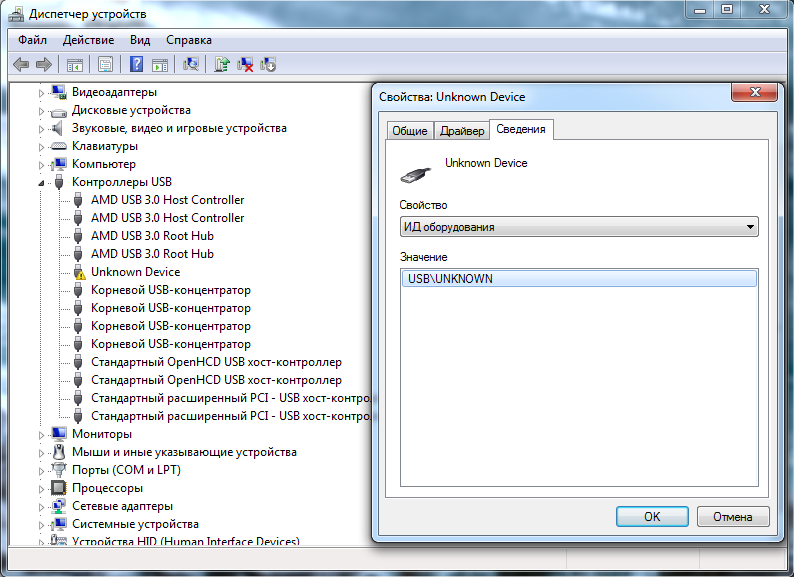Open the Файл menu
This screenshot has width=794, height=577.
point(32,40)
